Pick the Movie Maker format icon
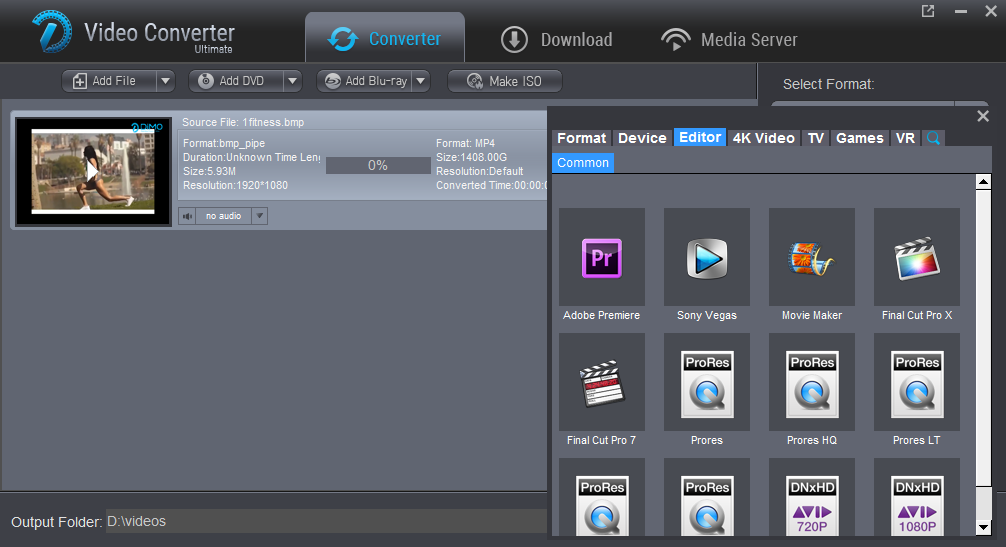 [x=812, y=257]
